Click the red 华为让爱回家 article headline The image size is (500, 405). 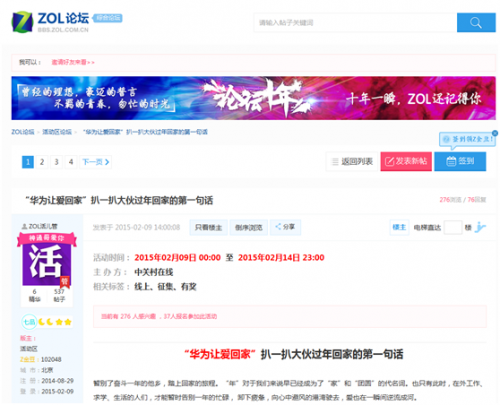coord(220,354)
